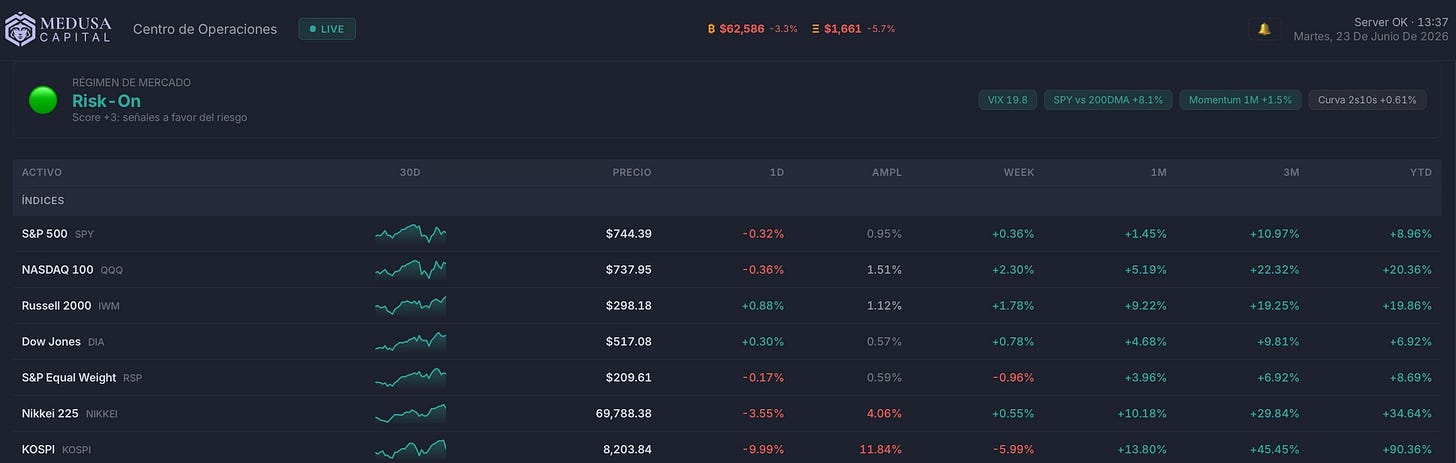The image size is (1456, 463).
Task: Open the Nikkei 225 row
Action: pos(727,413)
